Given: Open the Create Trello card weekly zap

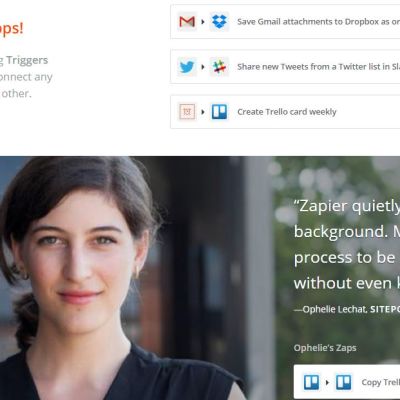Looking at the screenshot, I should pos(285,112).
